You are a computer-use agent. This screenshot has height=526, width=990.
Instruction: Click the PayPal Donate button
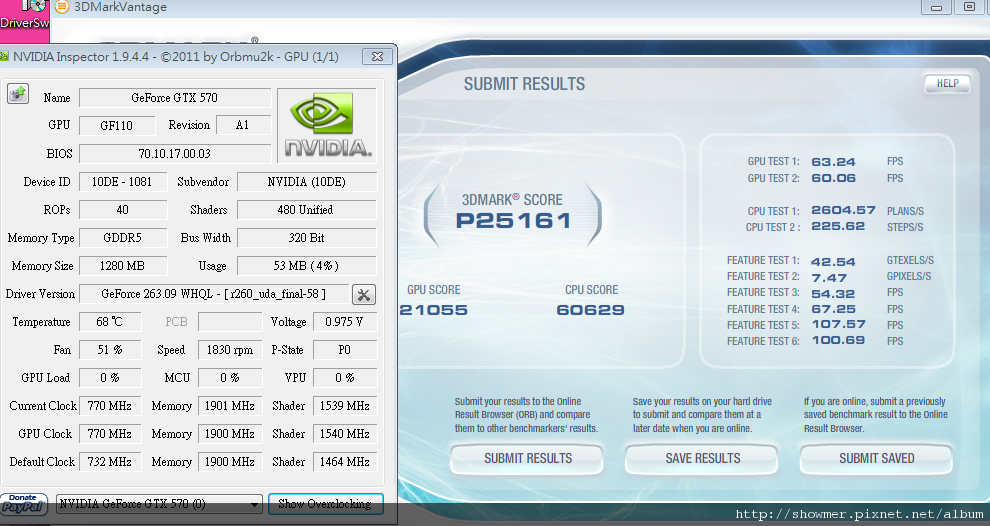tap(23, 504)
